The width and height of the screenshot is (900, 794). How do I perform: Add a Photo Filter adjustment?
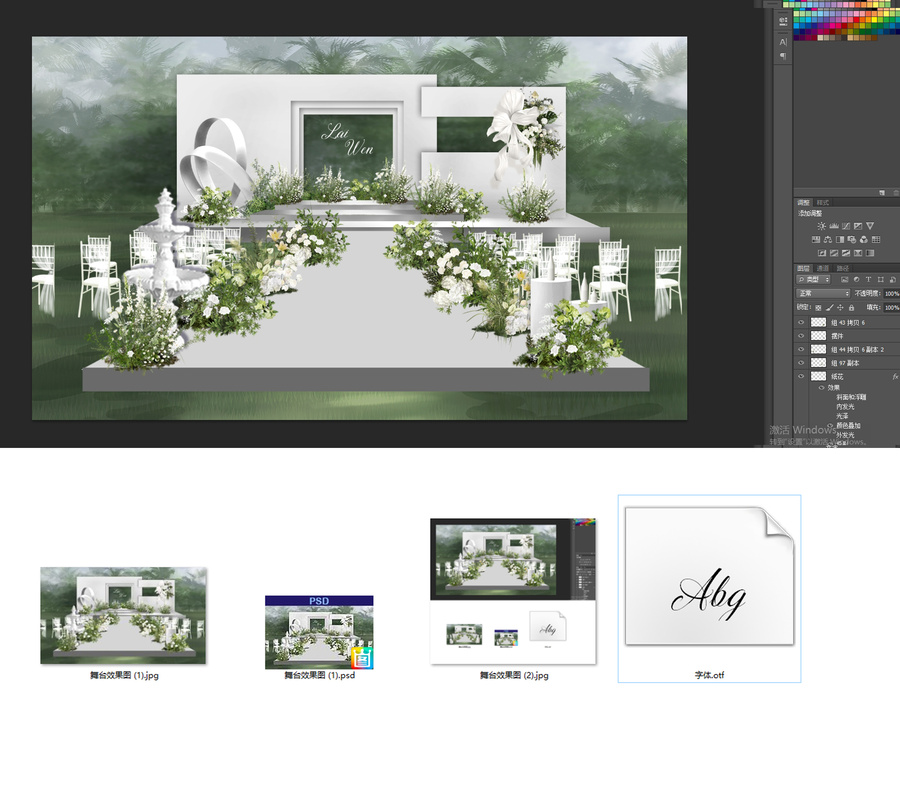pos(852,239)
